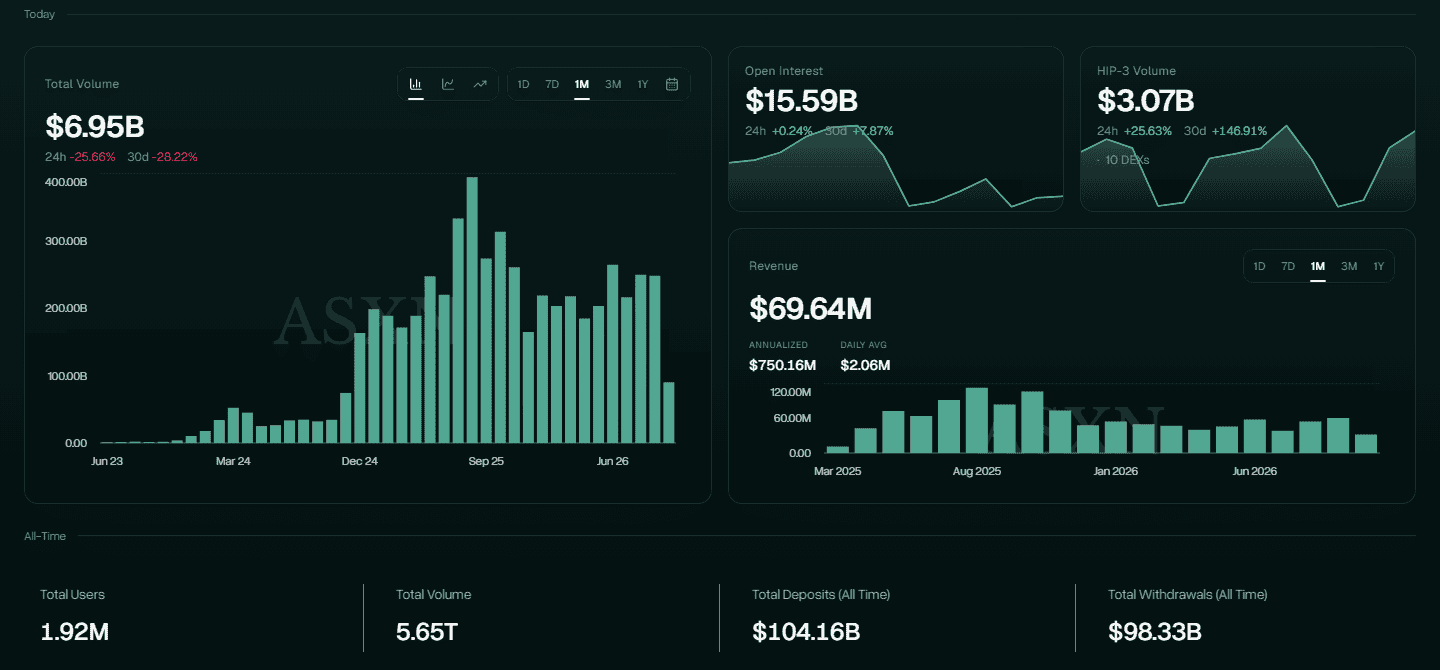1440x670 pixels.
Task: Select 1Y range in Total Volume chart
Action: [643, 84]
